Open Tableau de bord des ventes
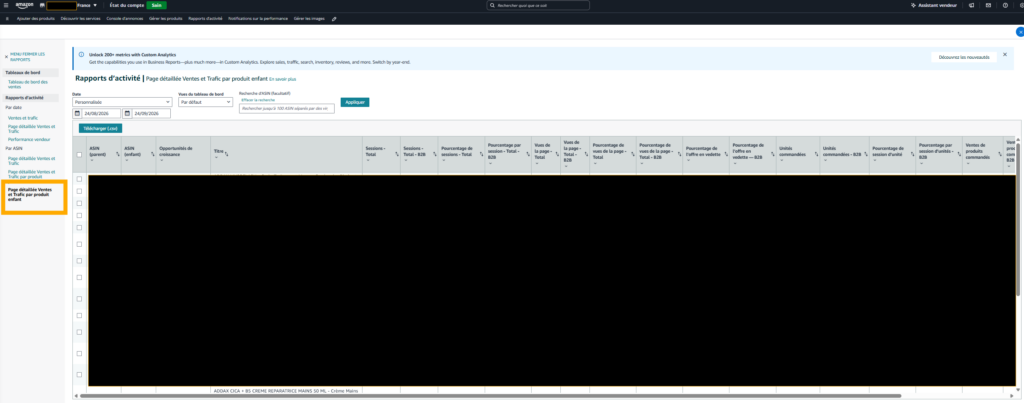This screenshot has width=1024, height=403. 27,84
